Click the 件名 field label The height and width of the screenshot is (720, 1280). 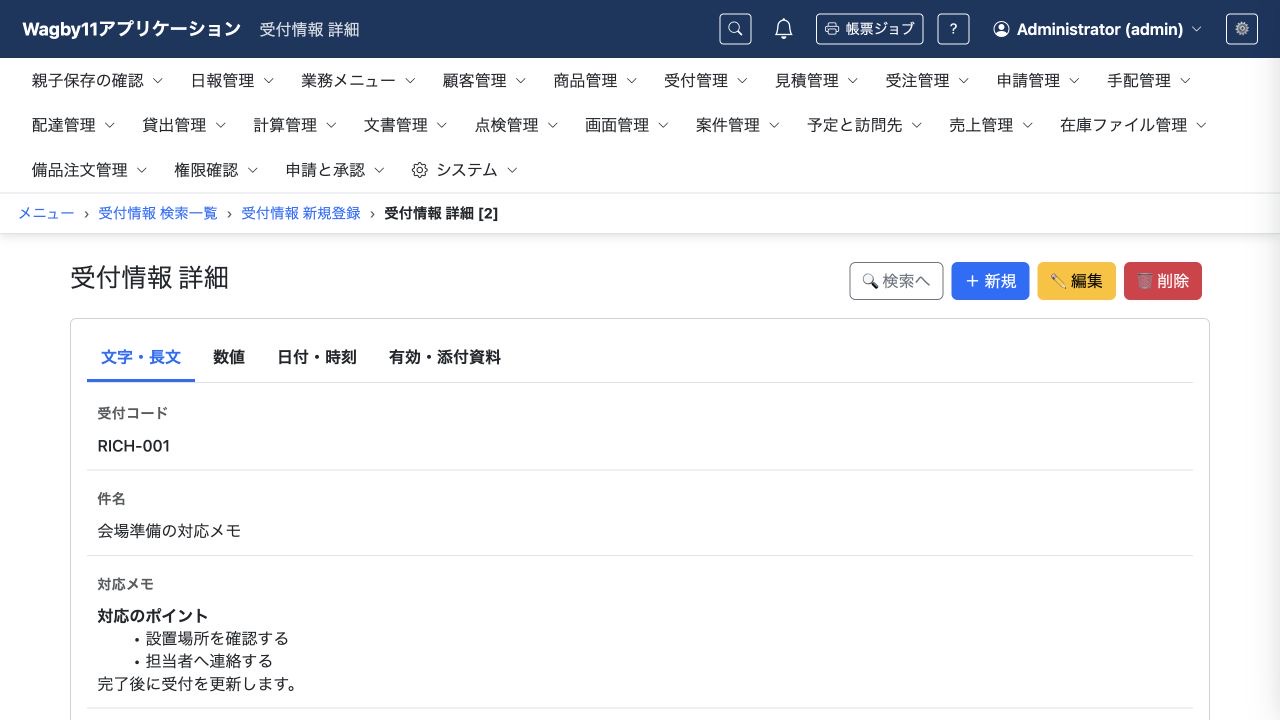click(x=111, y=498)
